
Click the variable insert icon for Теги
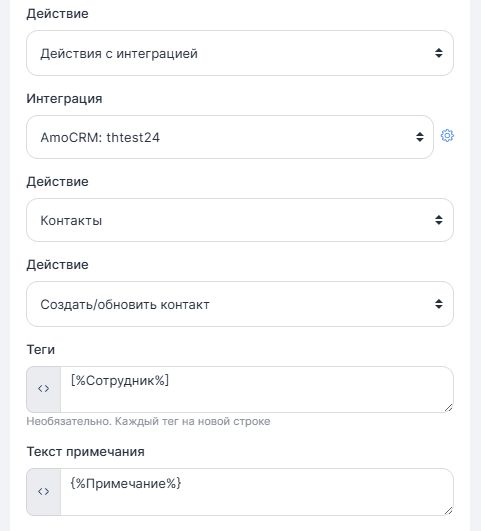coord(44,389)
